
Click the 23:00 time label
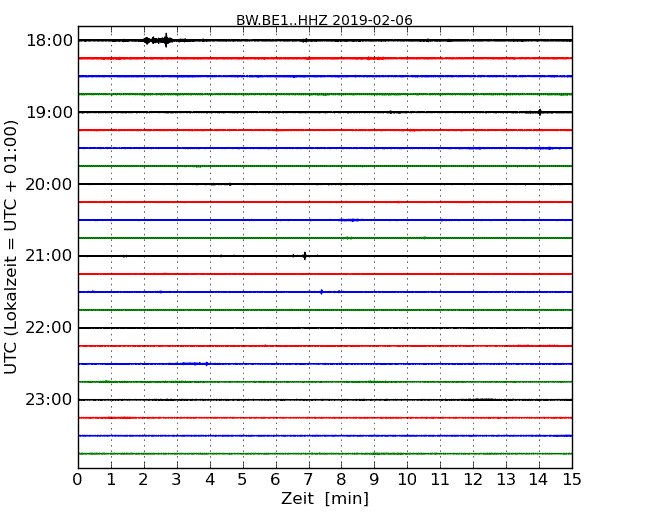pyautogui.click(x=49, y=400)
